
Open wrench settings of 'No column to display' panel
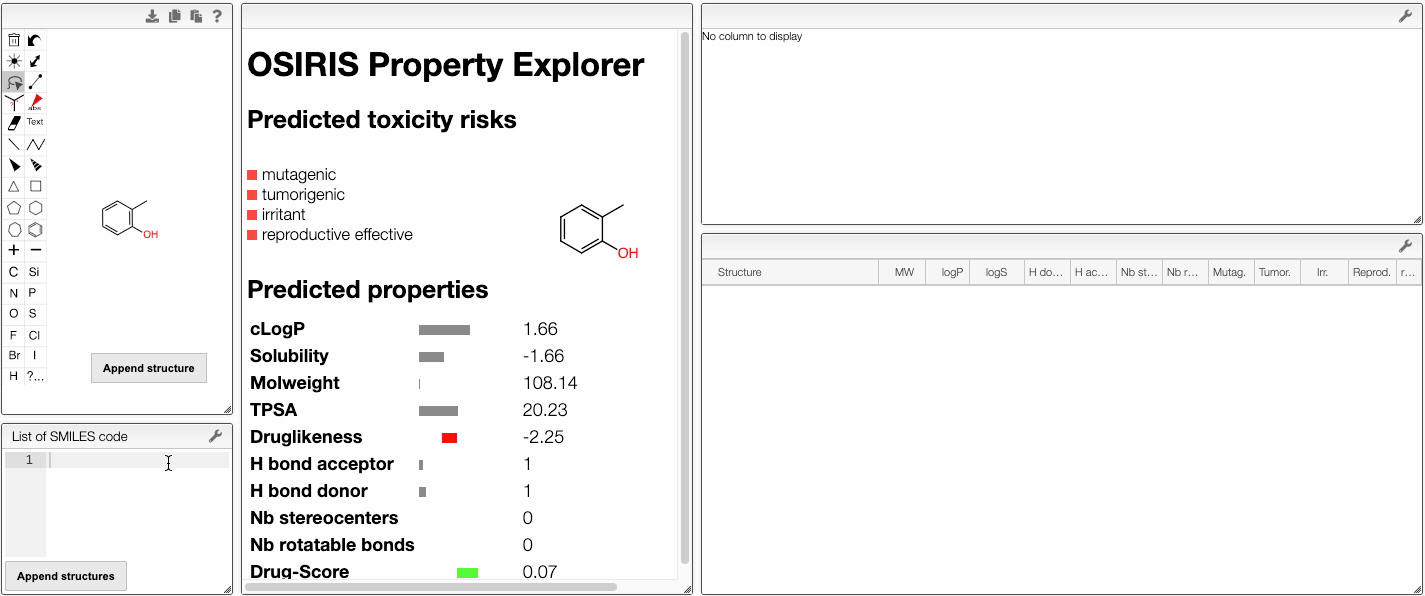(x=1404, y=16)
